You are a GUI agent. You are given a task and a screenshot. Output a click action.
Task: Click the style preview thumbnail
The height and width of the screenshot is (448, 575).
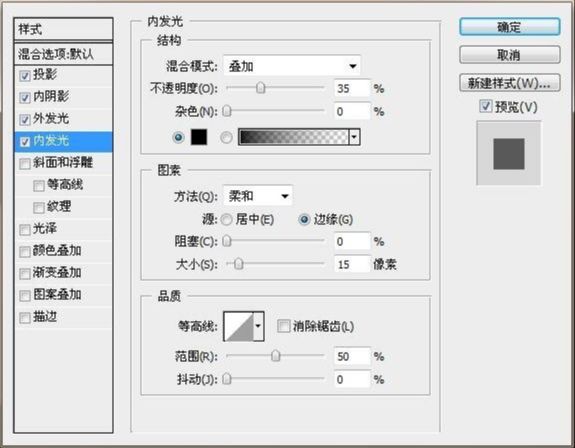(x=509, y=154)
